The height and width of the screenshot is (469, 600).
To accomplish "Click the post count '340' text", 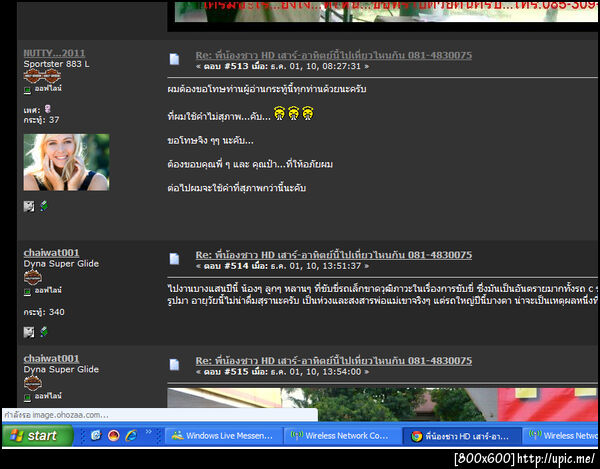I will coord(57,312).
